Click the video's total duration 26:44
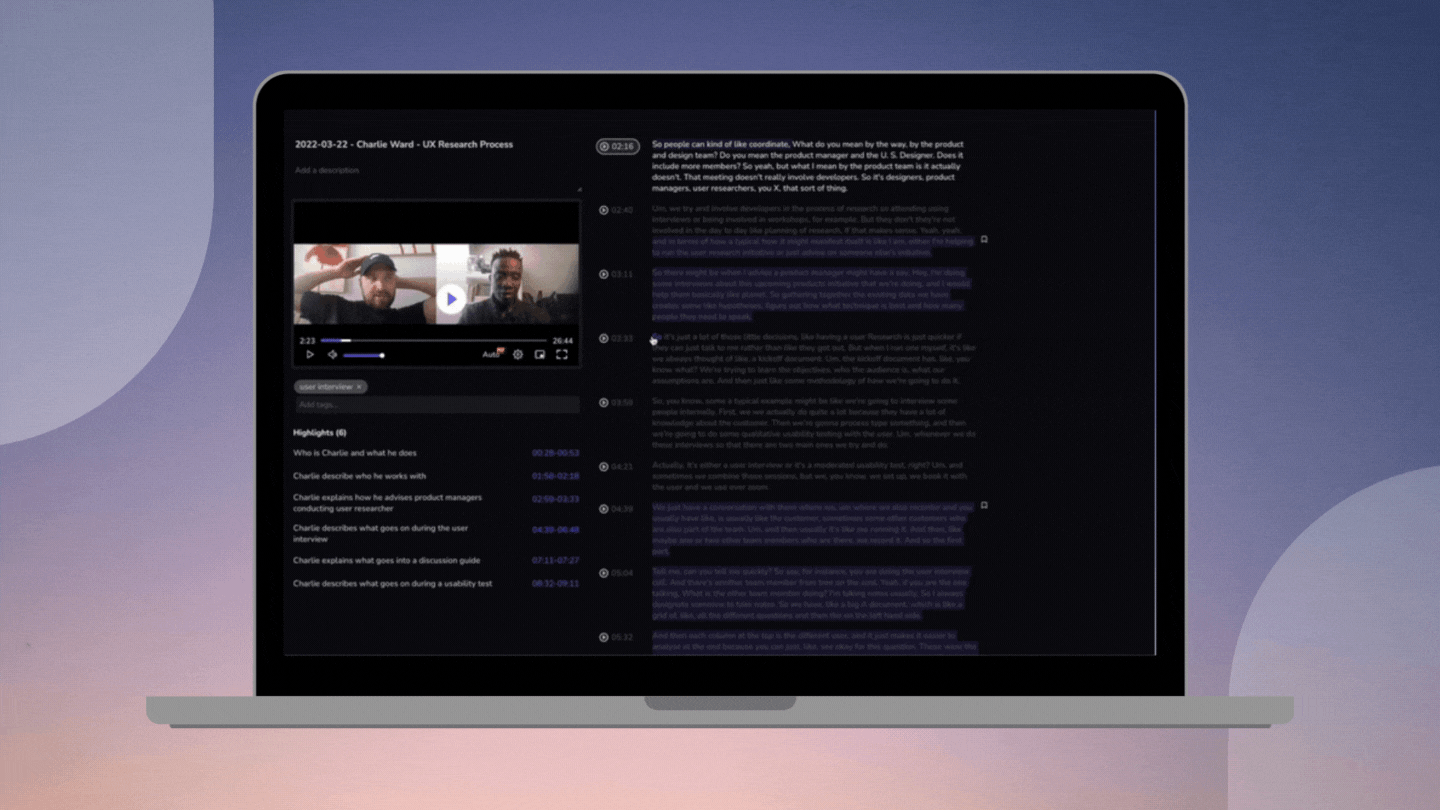This screenshot has width=1440, height=810. click(x=562, y=340)
